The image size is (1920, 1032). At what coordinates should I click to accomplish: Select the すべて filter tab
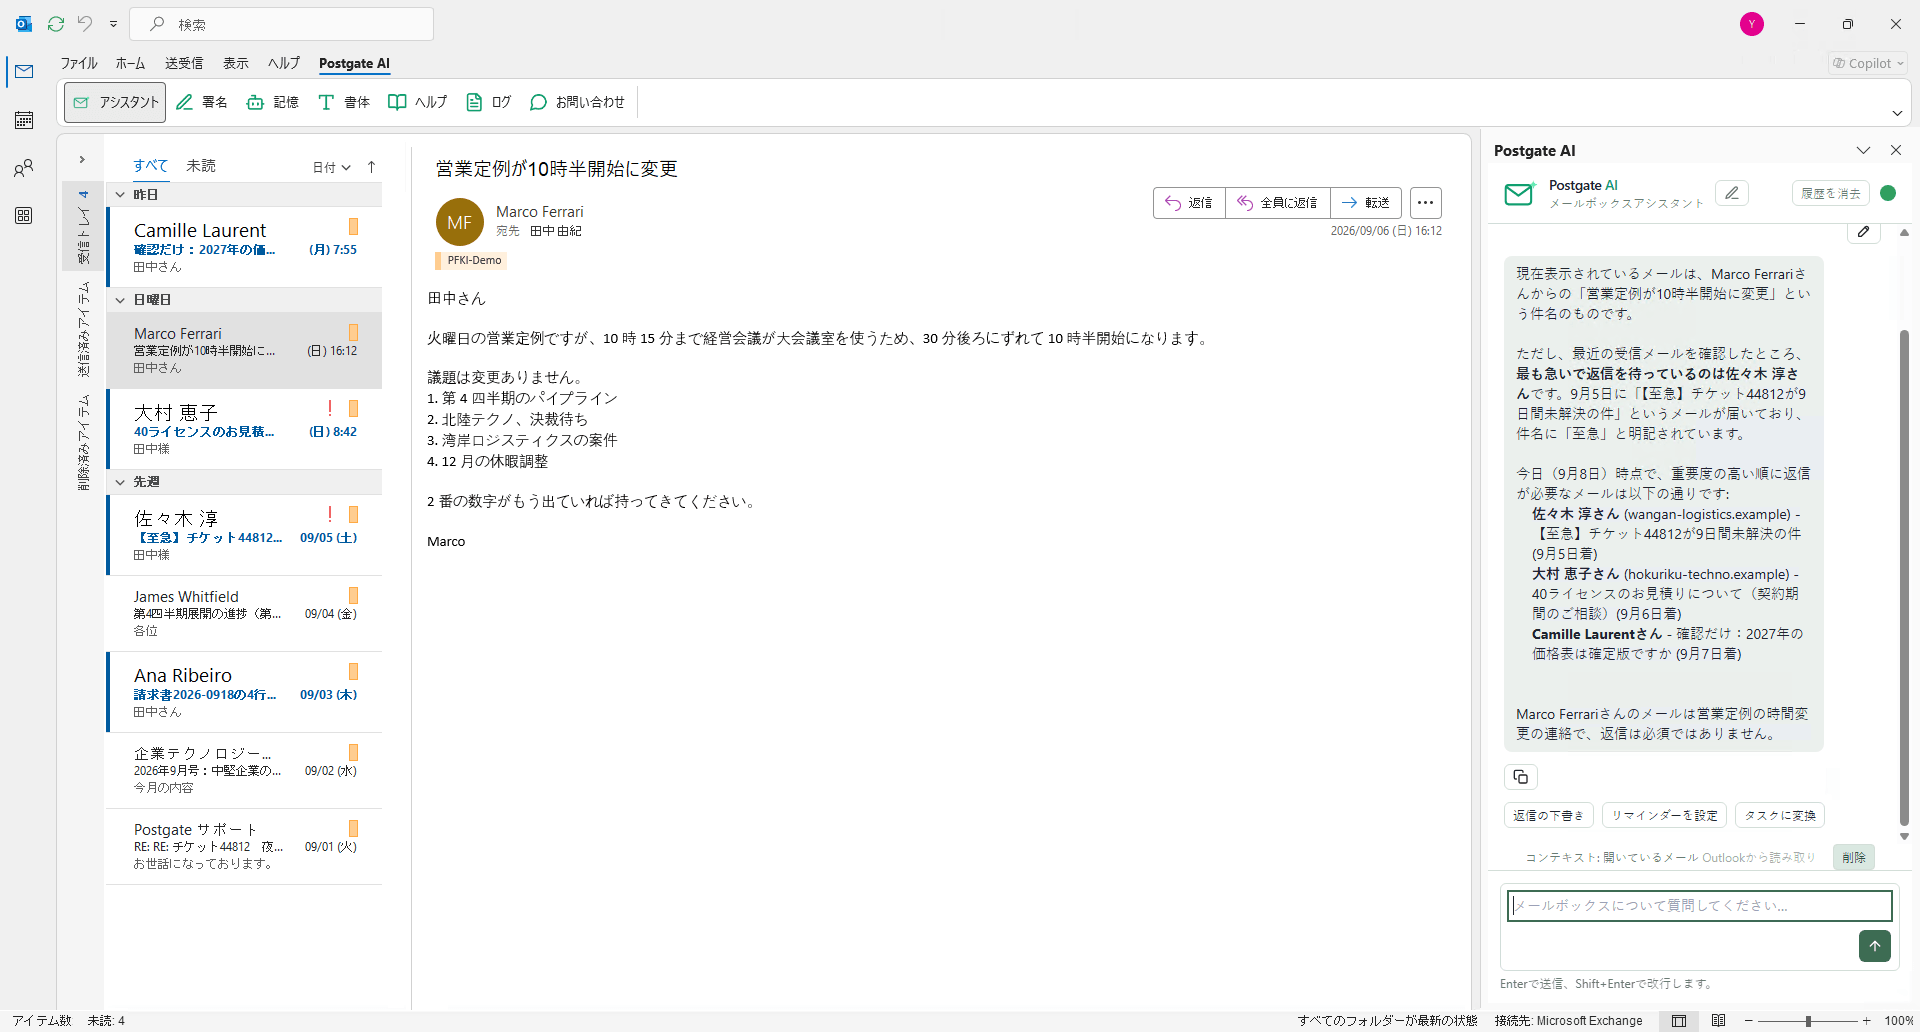151,166
